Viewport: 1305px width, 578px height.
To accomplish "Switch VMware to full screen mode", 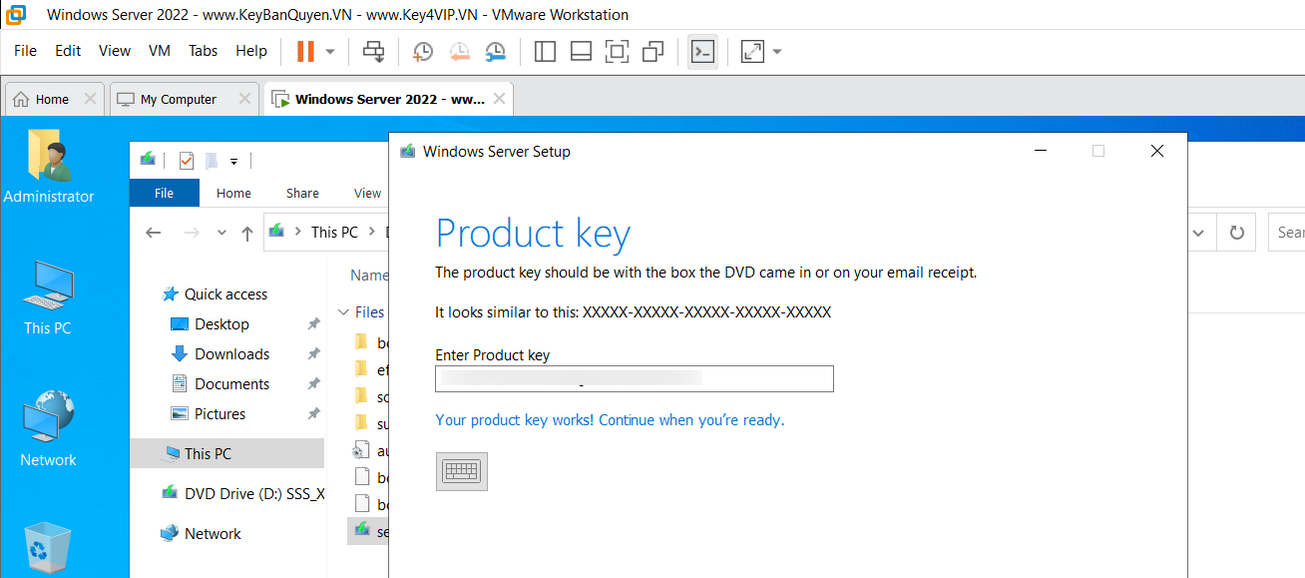I will click(617, 51).
